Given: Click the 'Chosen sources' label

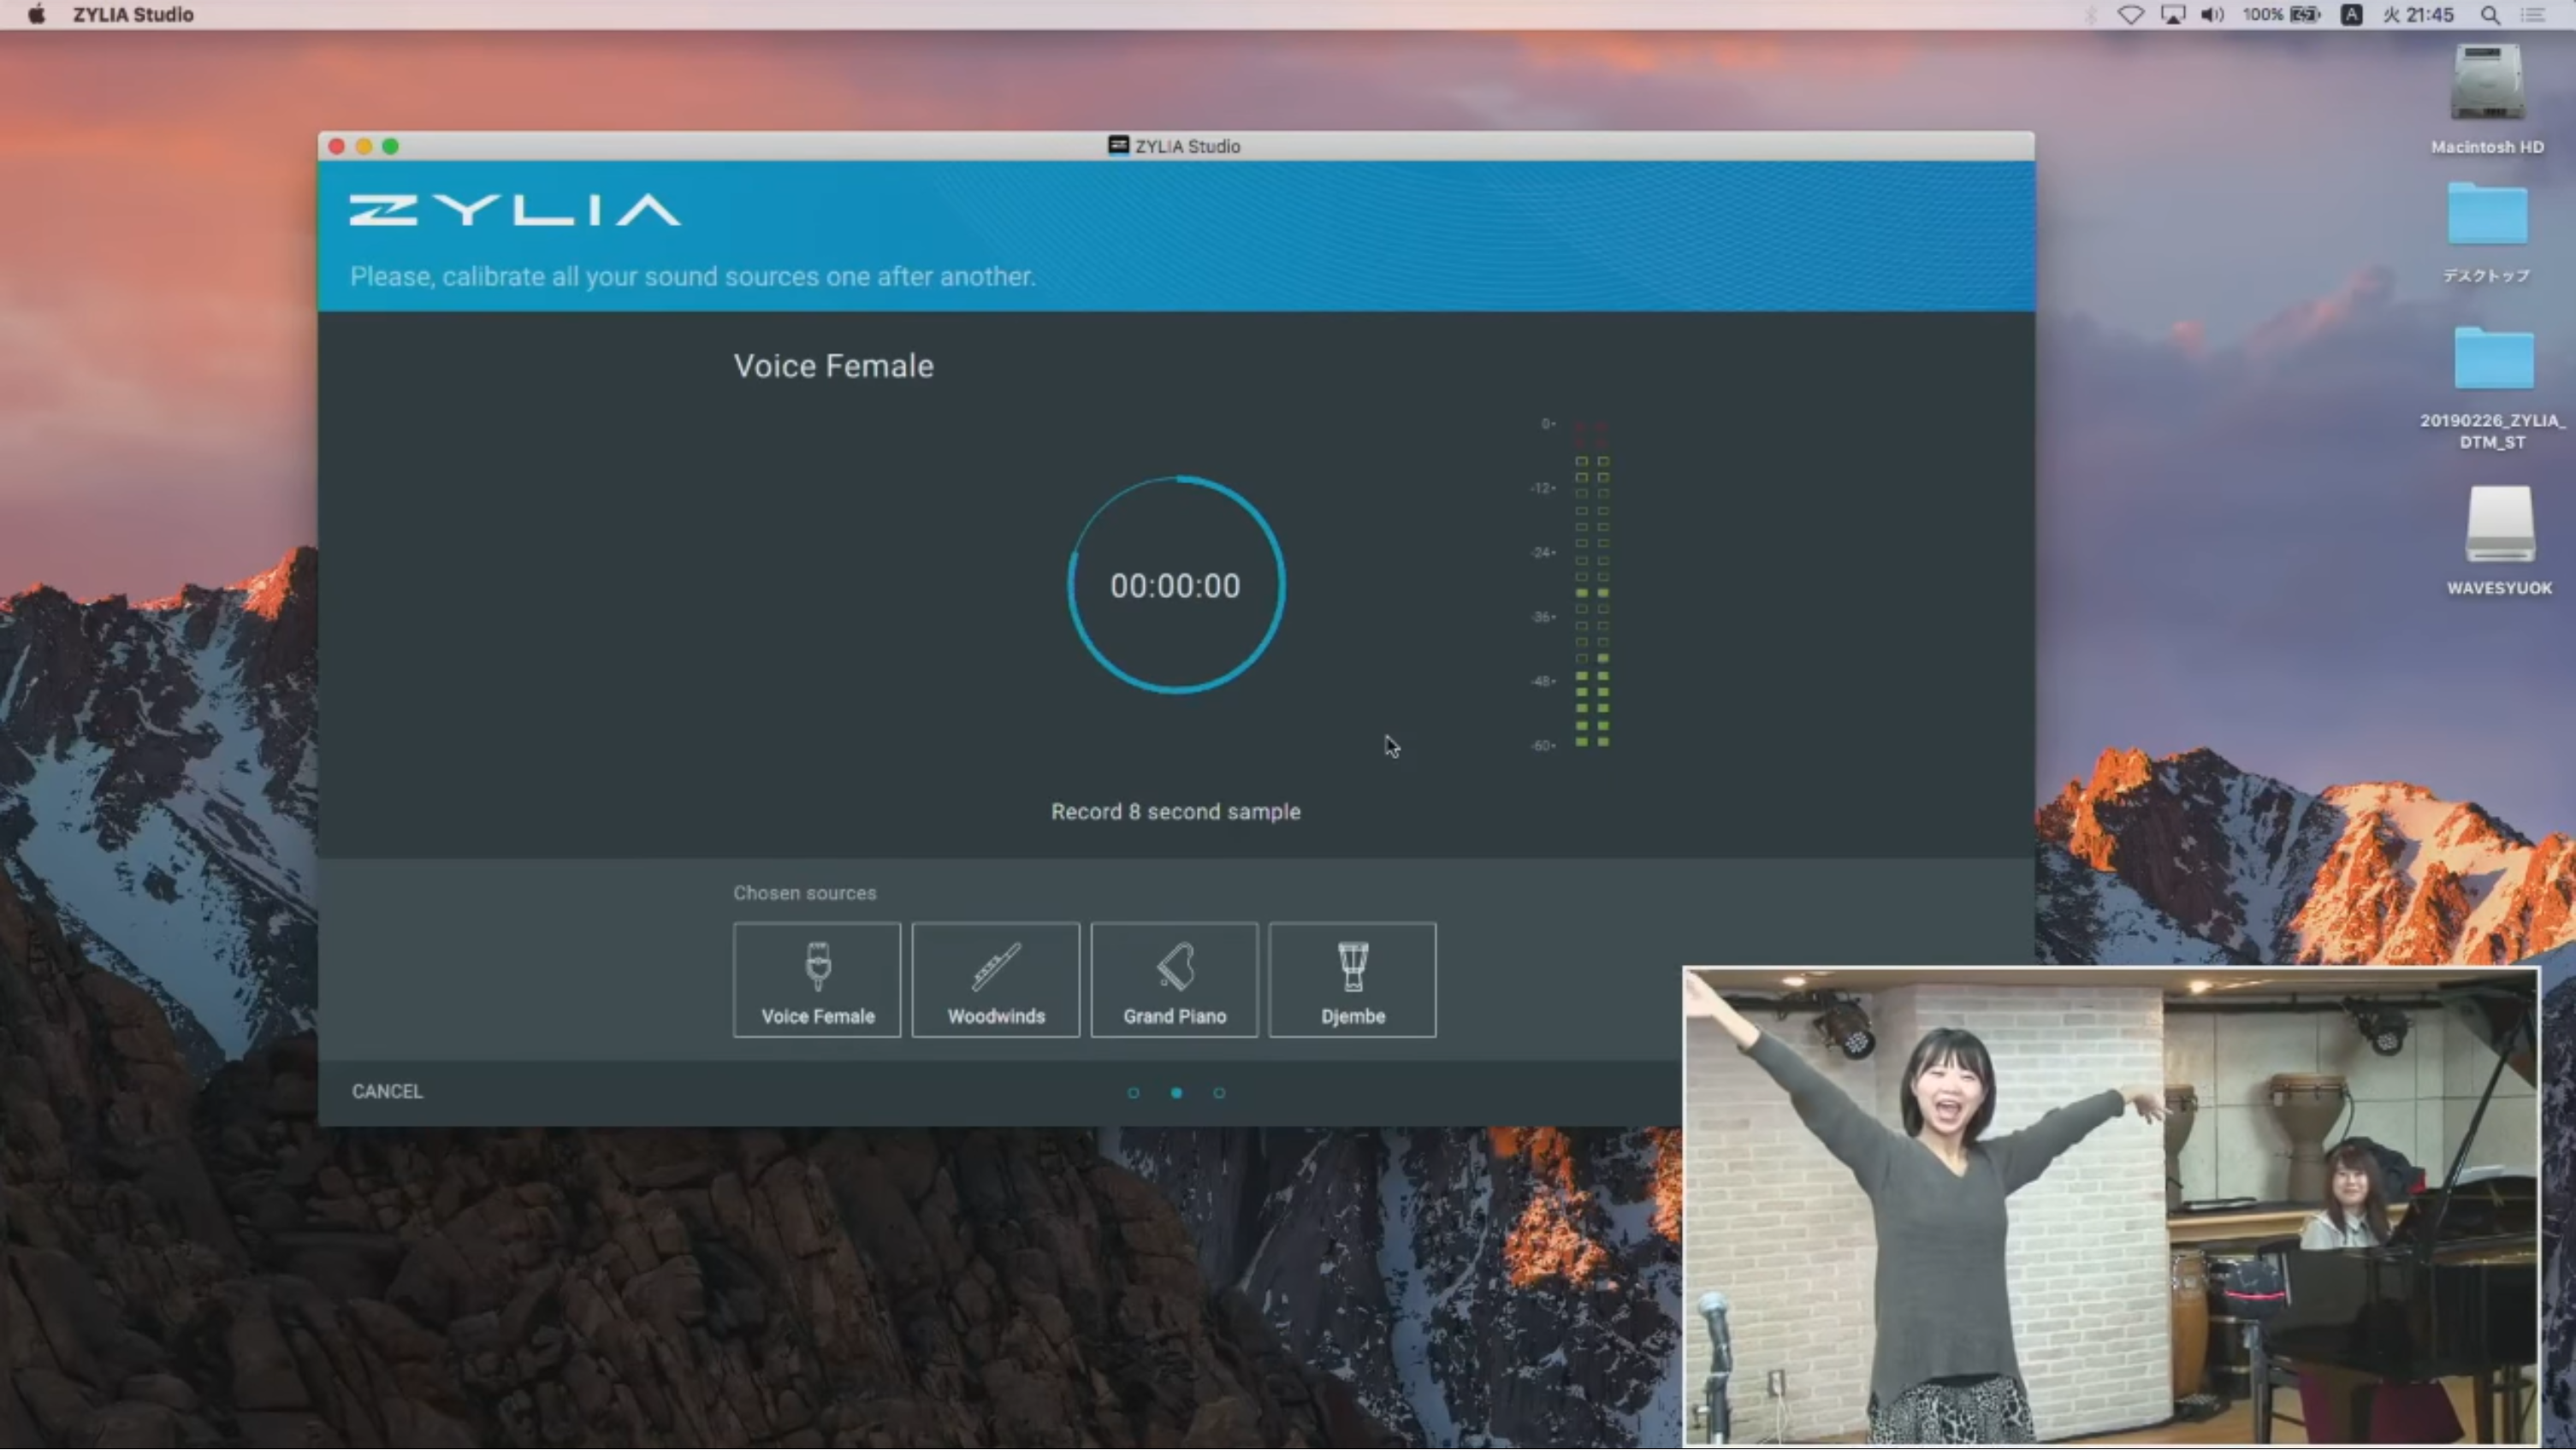Looking at the screenshot, I should 804,892.
